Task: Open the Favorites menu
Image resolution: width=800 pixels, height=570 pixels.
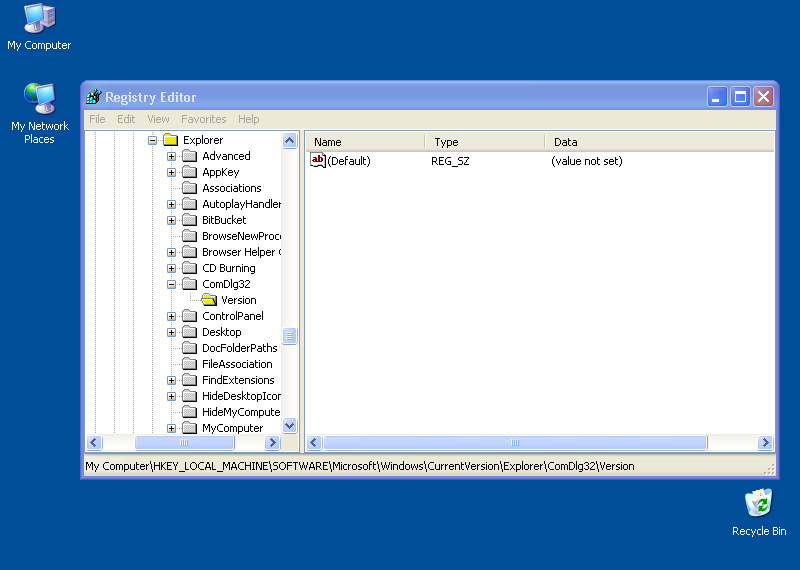Action: pyautogui.click(x=204, y=119)
